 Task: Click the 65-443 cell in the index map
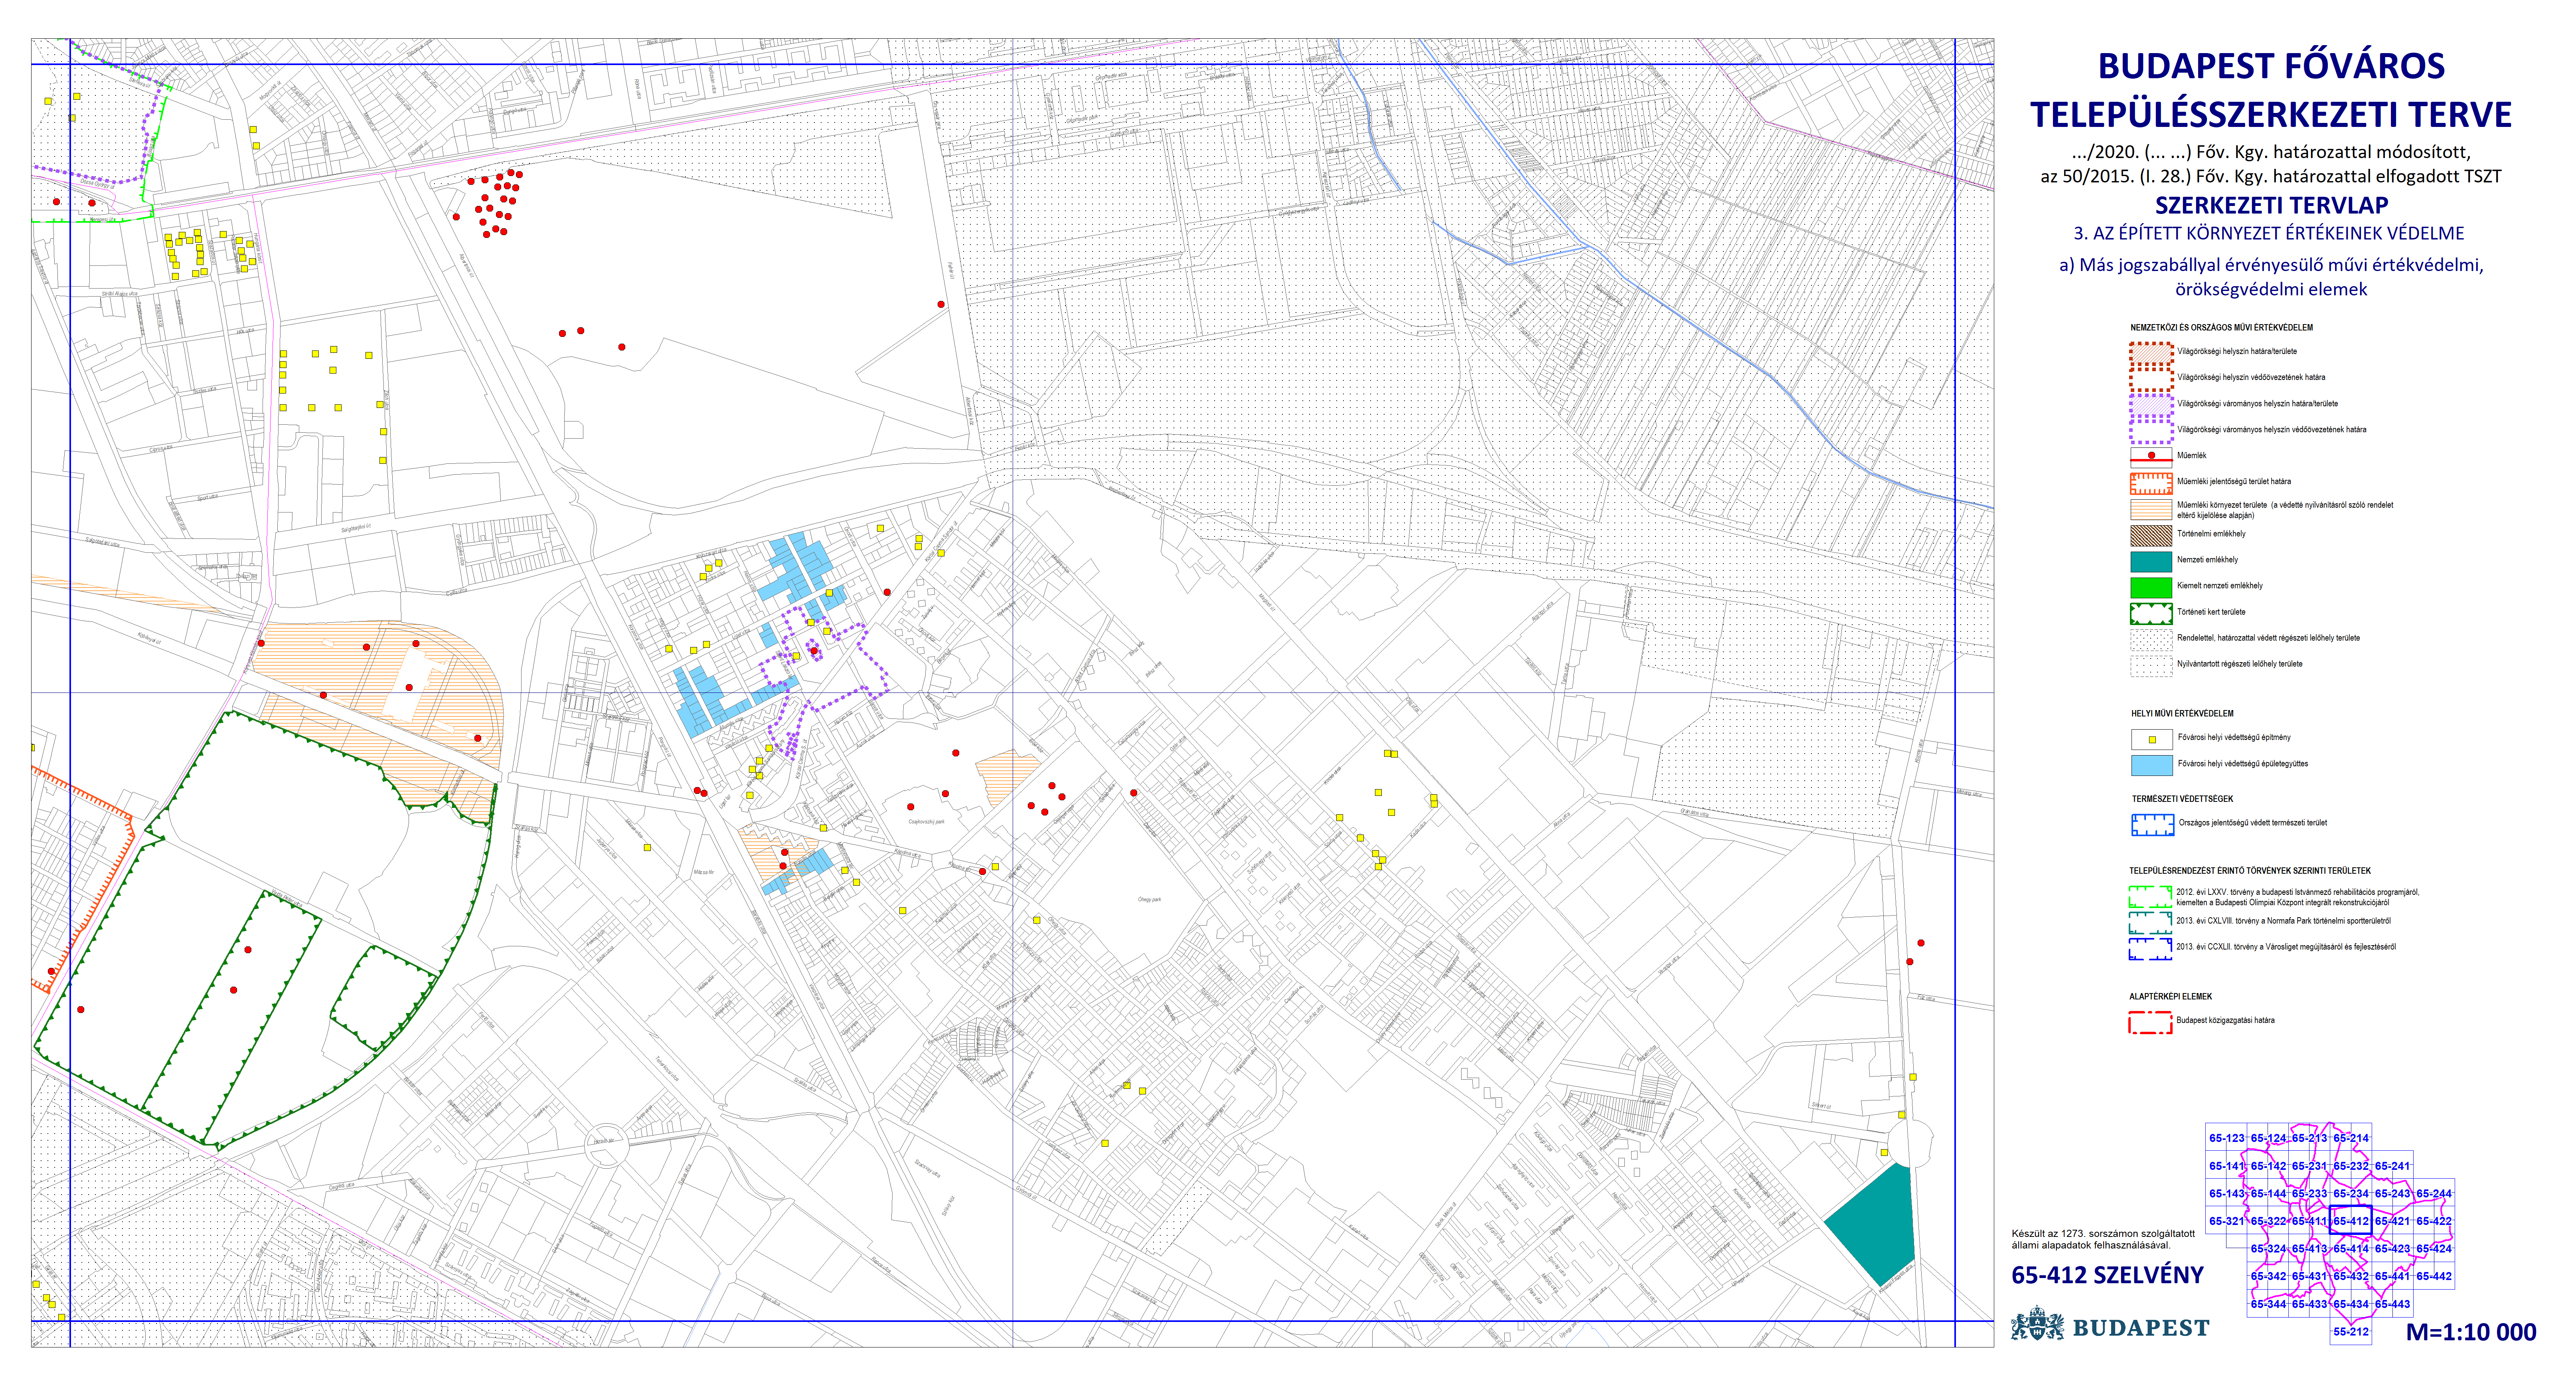2392,1304
